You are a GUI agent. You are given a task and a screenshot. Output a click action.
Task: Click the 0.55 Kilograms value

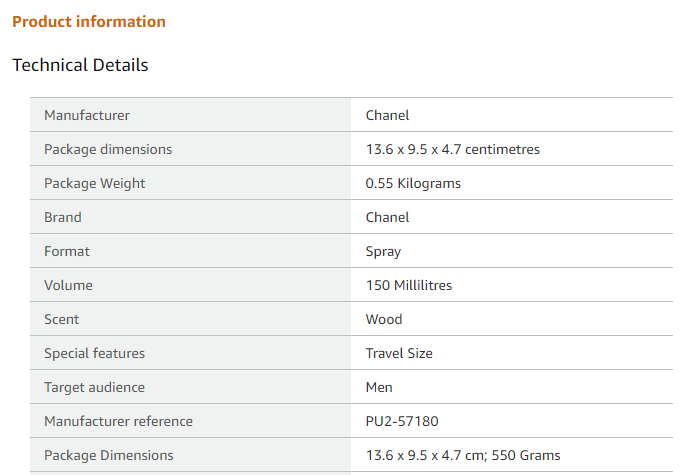click(413, 183)
